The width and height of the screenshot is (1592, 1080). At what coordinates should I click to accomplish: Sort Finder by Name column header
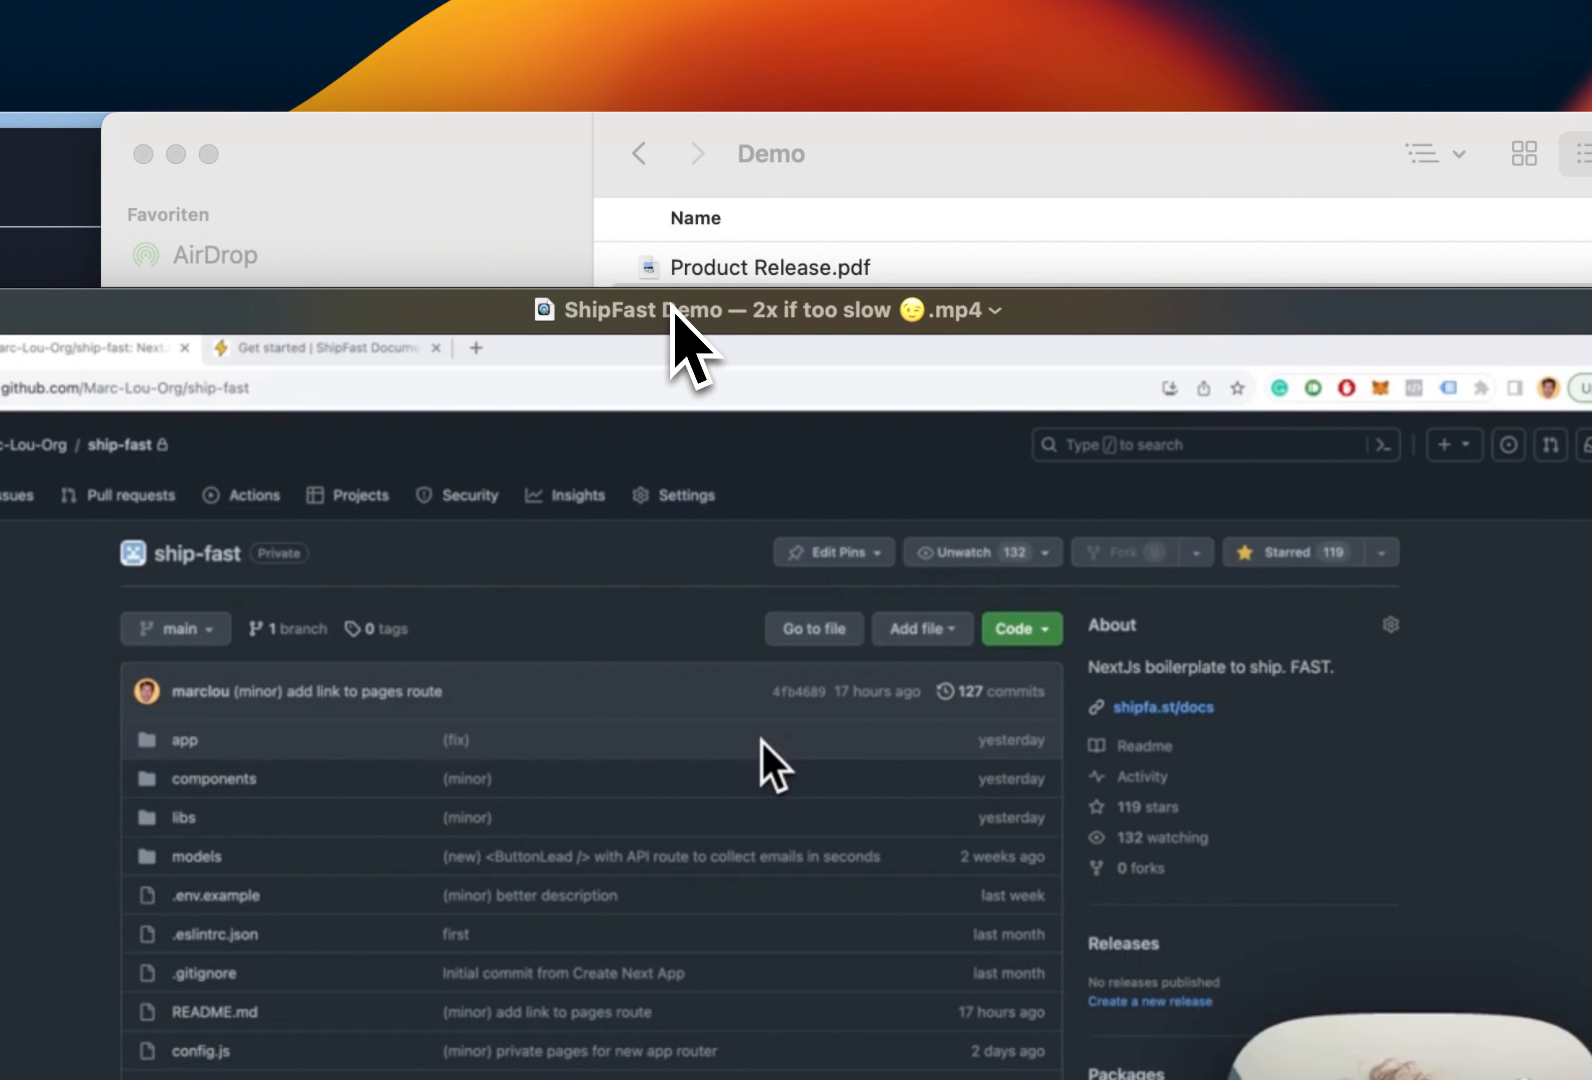(x=695, y=218)
